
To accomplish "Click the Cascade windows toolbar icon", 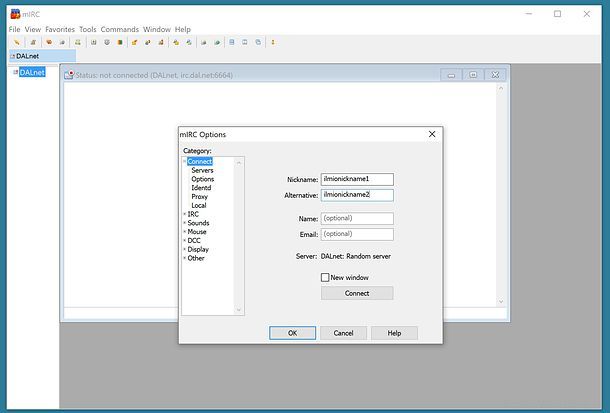I will point(257,43).
